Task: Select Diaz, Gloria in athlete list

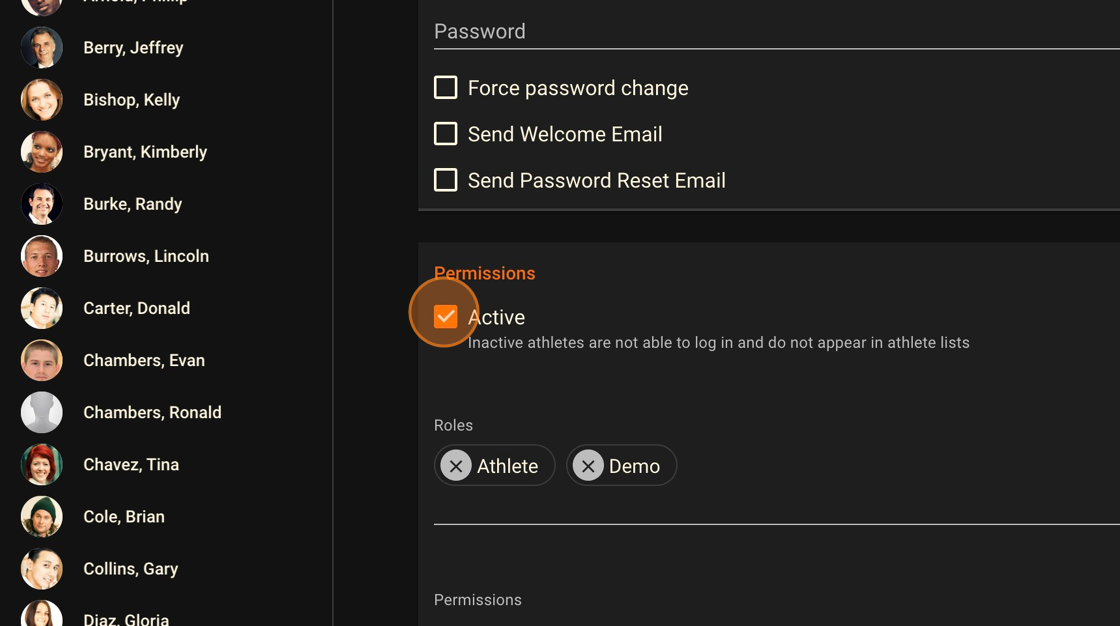Action: pyautogui.click(x=126, y=618)
